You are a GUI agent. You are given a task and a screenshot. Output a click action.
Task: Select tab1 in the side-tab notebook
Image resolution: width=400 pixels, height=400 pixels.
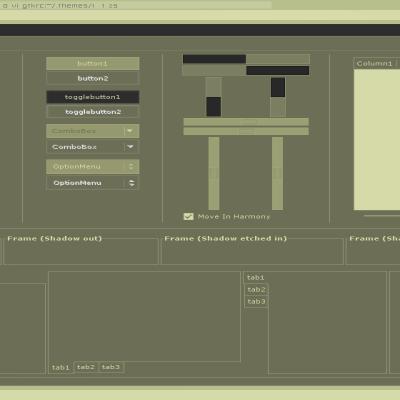coord(256,277)
